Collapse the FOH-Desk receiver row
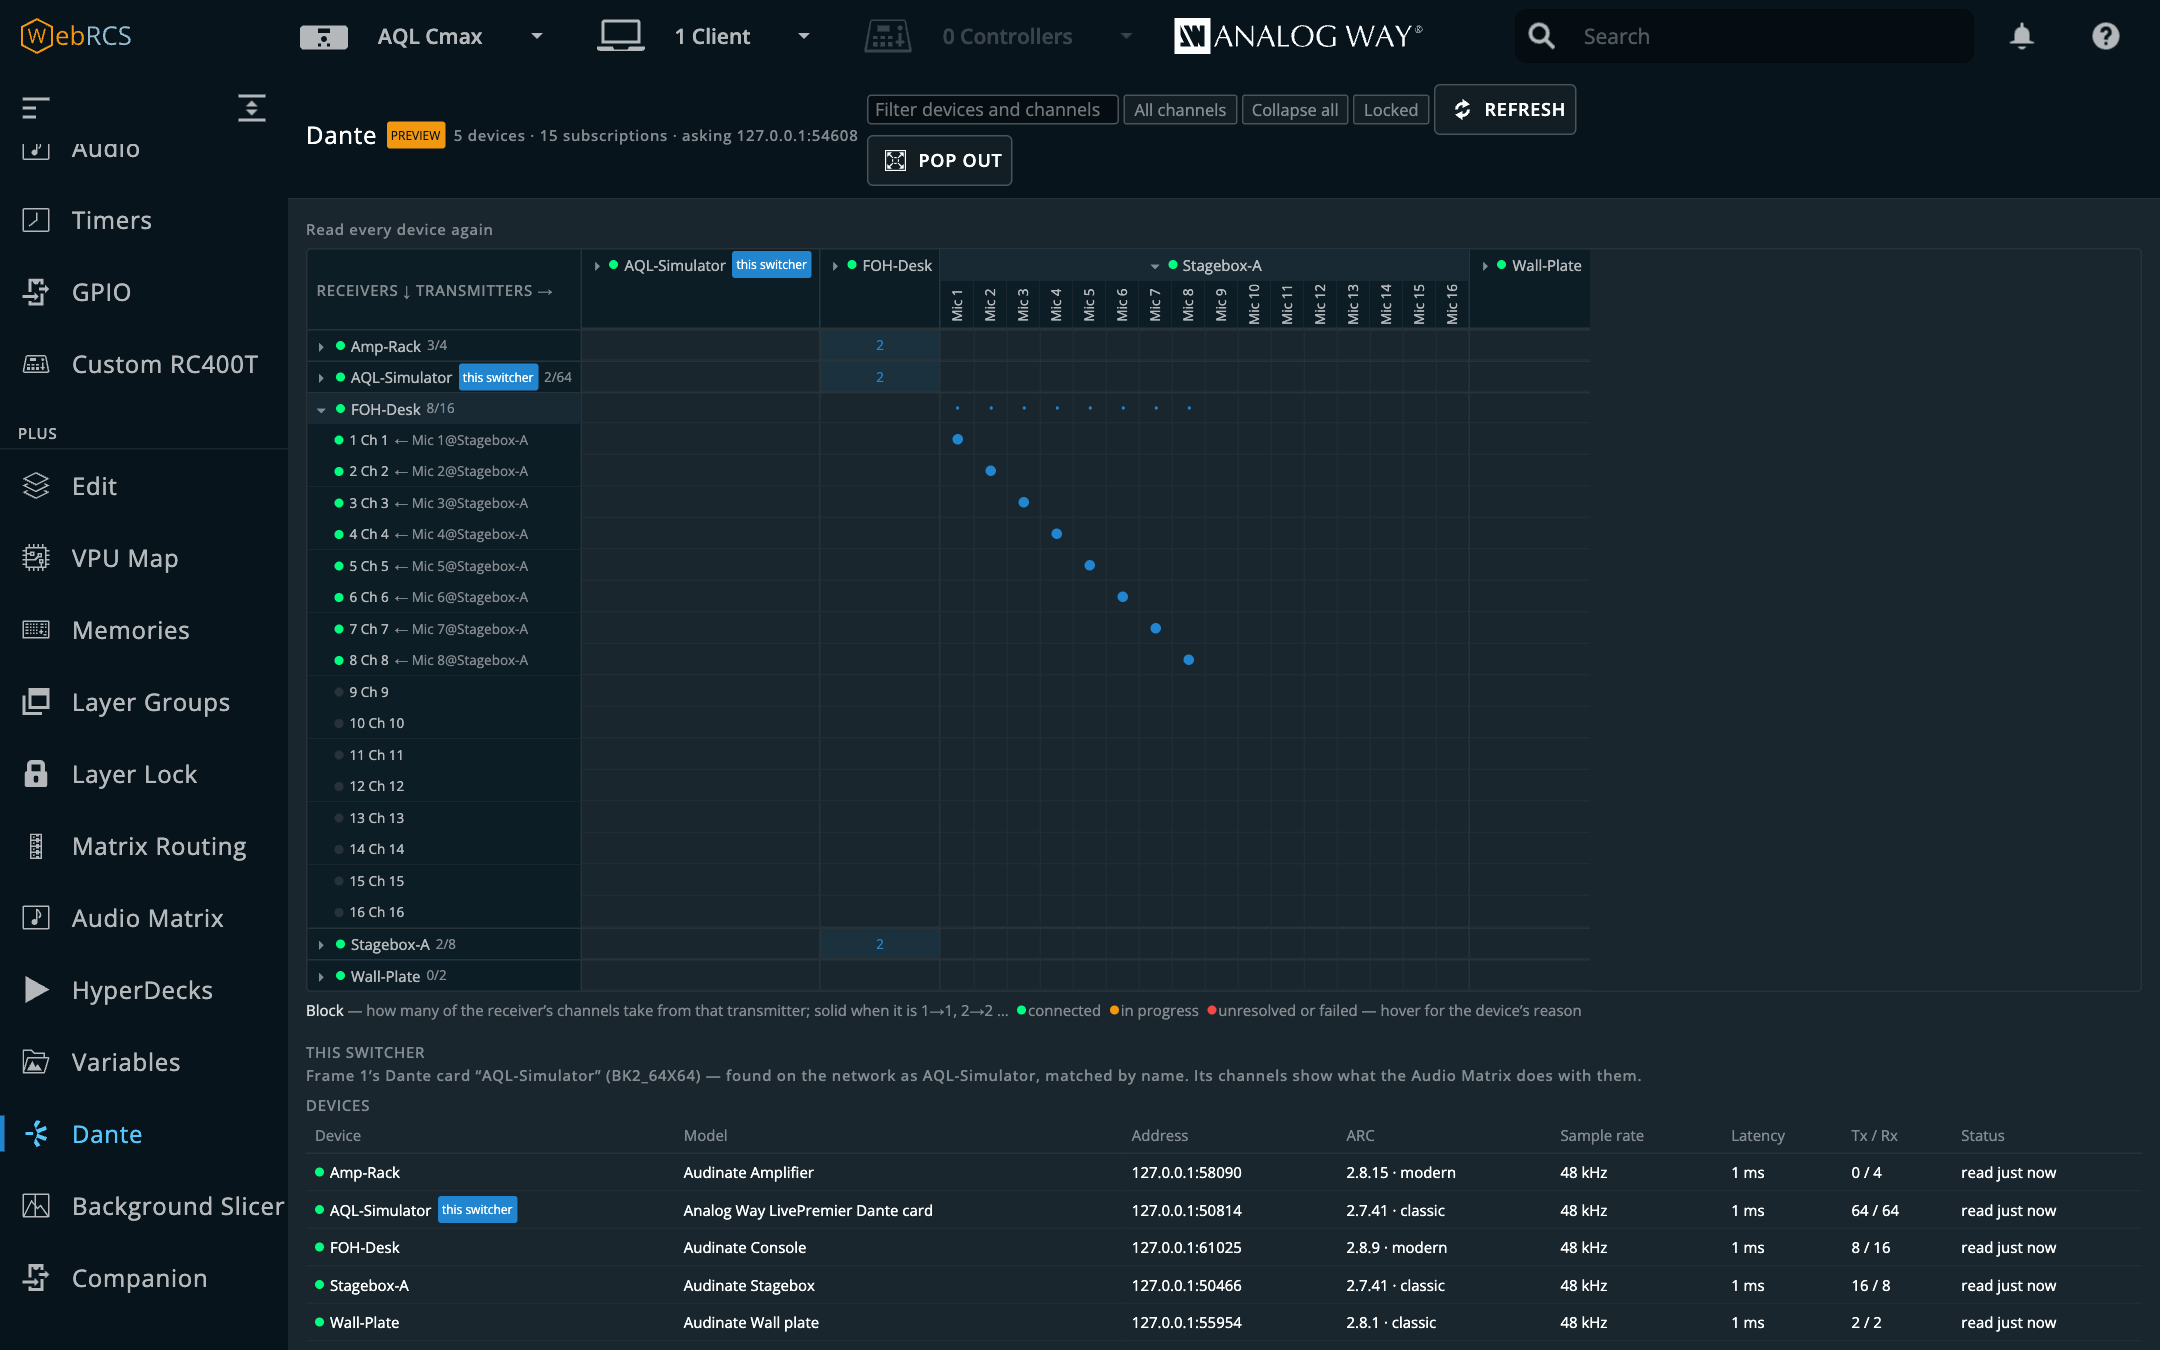2160x1350 pixels. pos(321,409)
